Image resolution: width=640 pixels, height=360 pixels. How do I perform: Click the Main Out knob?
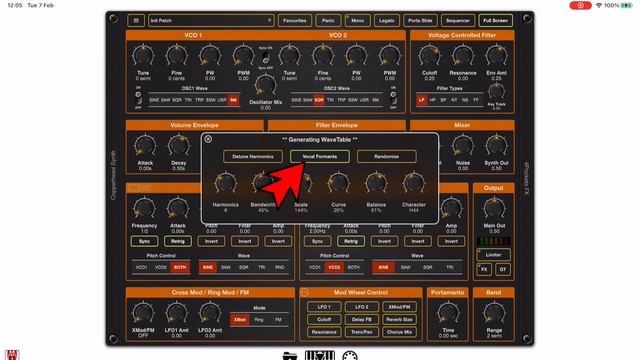pos(494,208)
